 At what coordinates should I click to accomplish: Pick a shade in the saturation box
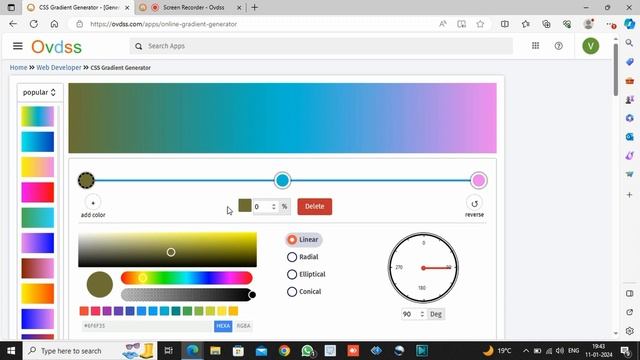coord(167,249)
